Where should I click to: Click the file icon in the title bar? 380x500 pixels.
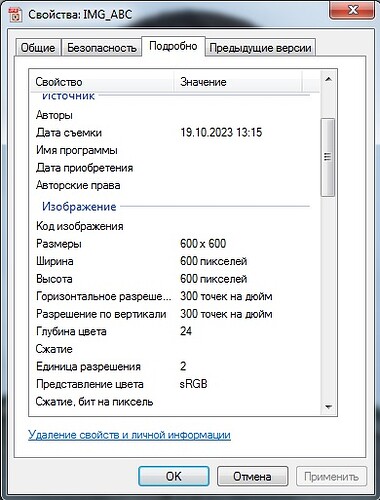15,15
